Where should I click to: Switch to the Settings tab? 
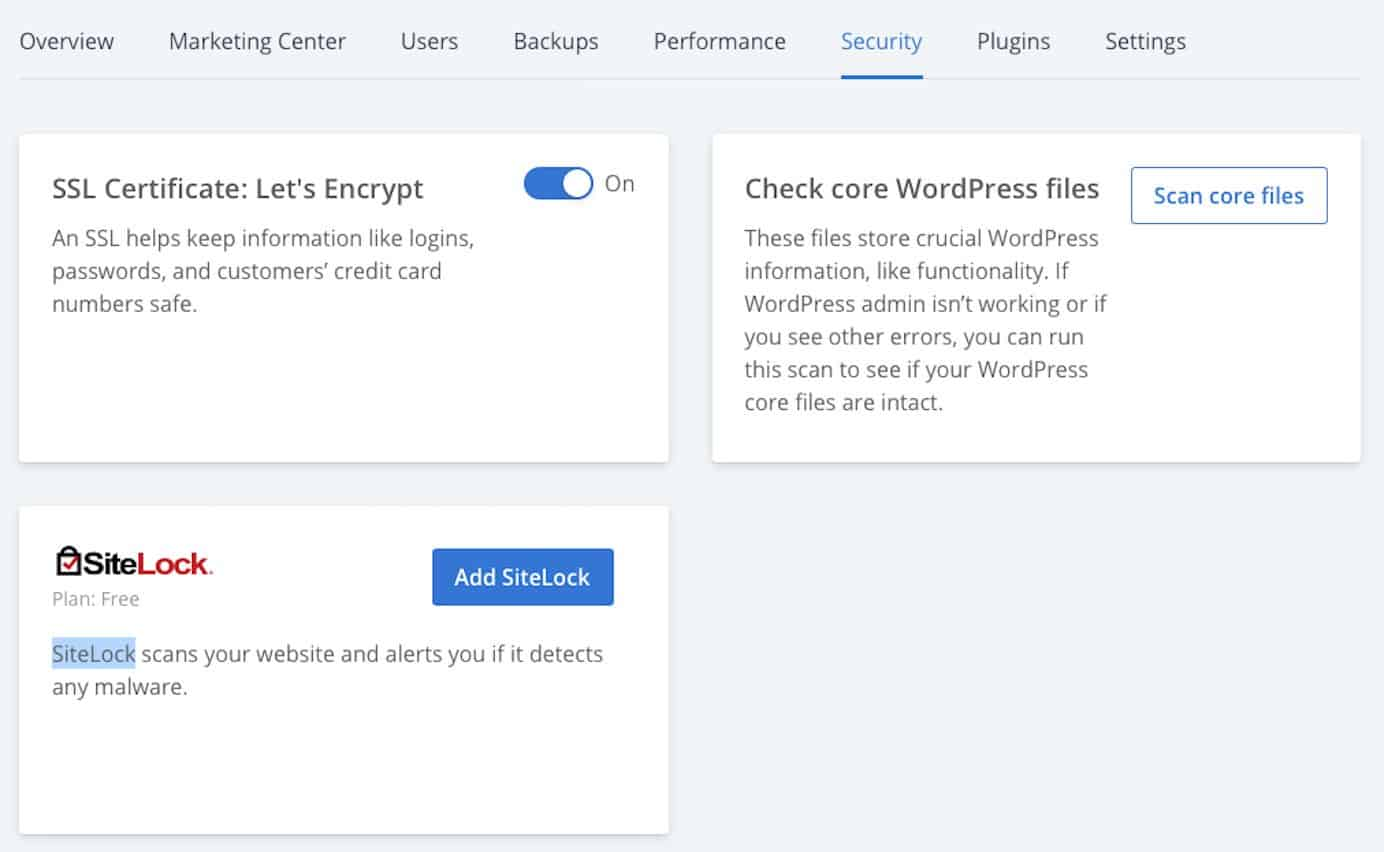coord(1145,41)
